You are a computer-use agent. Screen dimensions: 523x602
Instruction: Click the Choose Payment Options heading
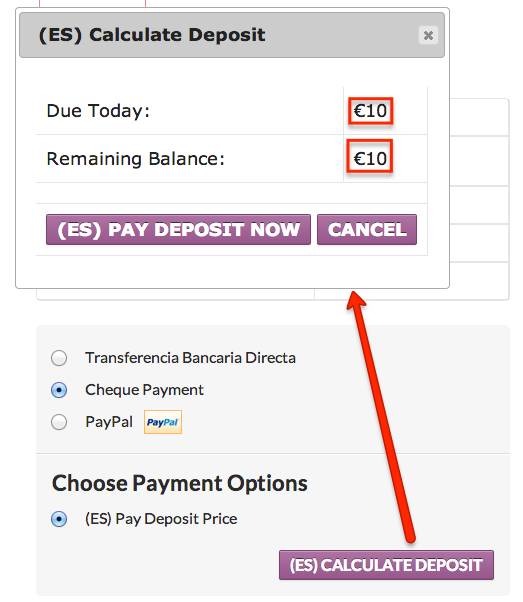coord(180,483)
